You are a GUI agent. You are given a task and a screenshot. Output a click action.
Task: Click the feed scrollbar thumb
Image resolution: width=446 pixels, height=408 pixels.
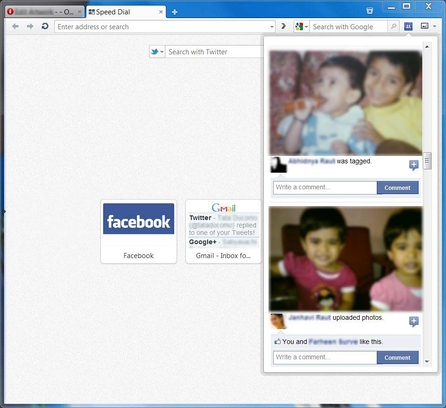[427, 161]
